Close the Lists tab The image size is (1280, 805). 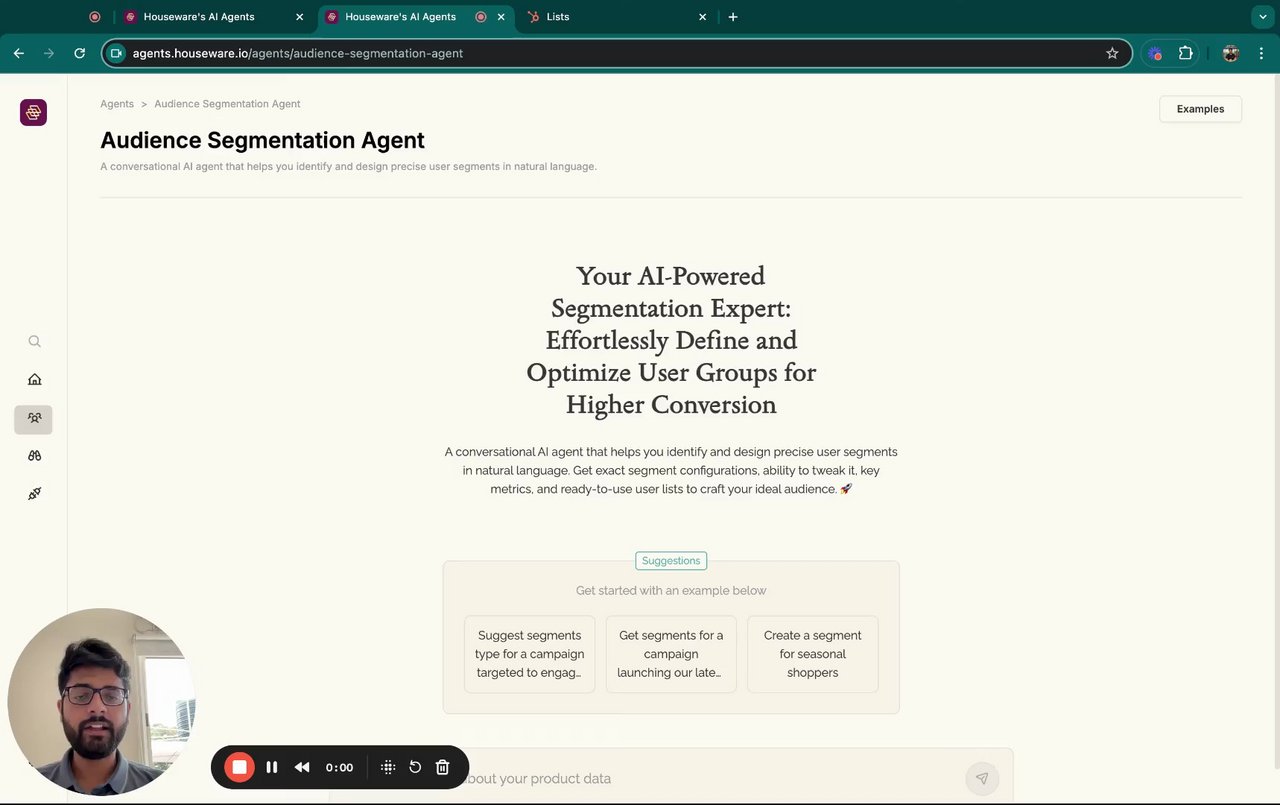pyautogui.click(x=702, y=17)
